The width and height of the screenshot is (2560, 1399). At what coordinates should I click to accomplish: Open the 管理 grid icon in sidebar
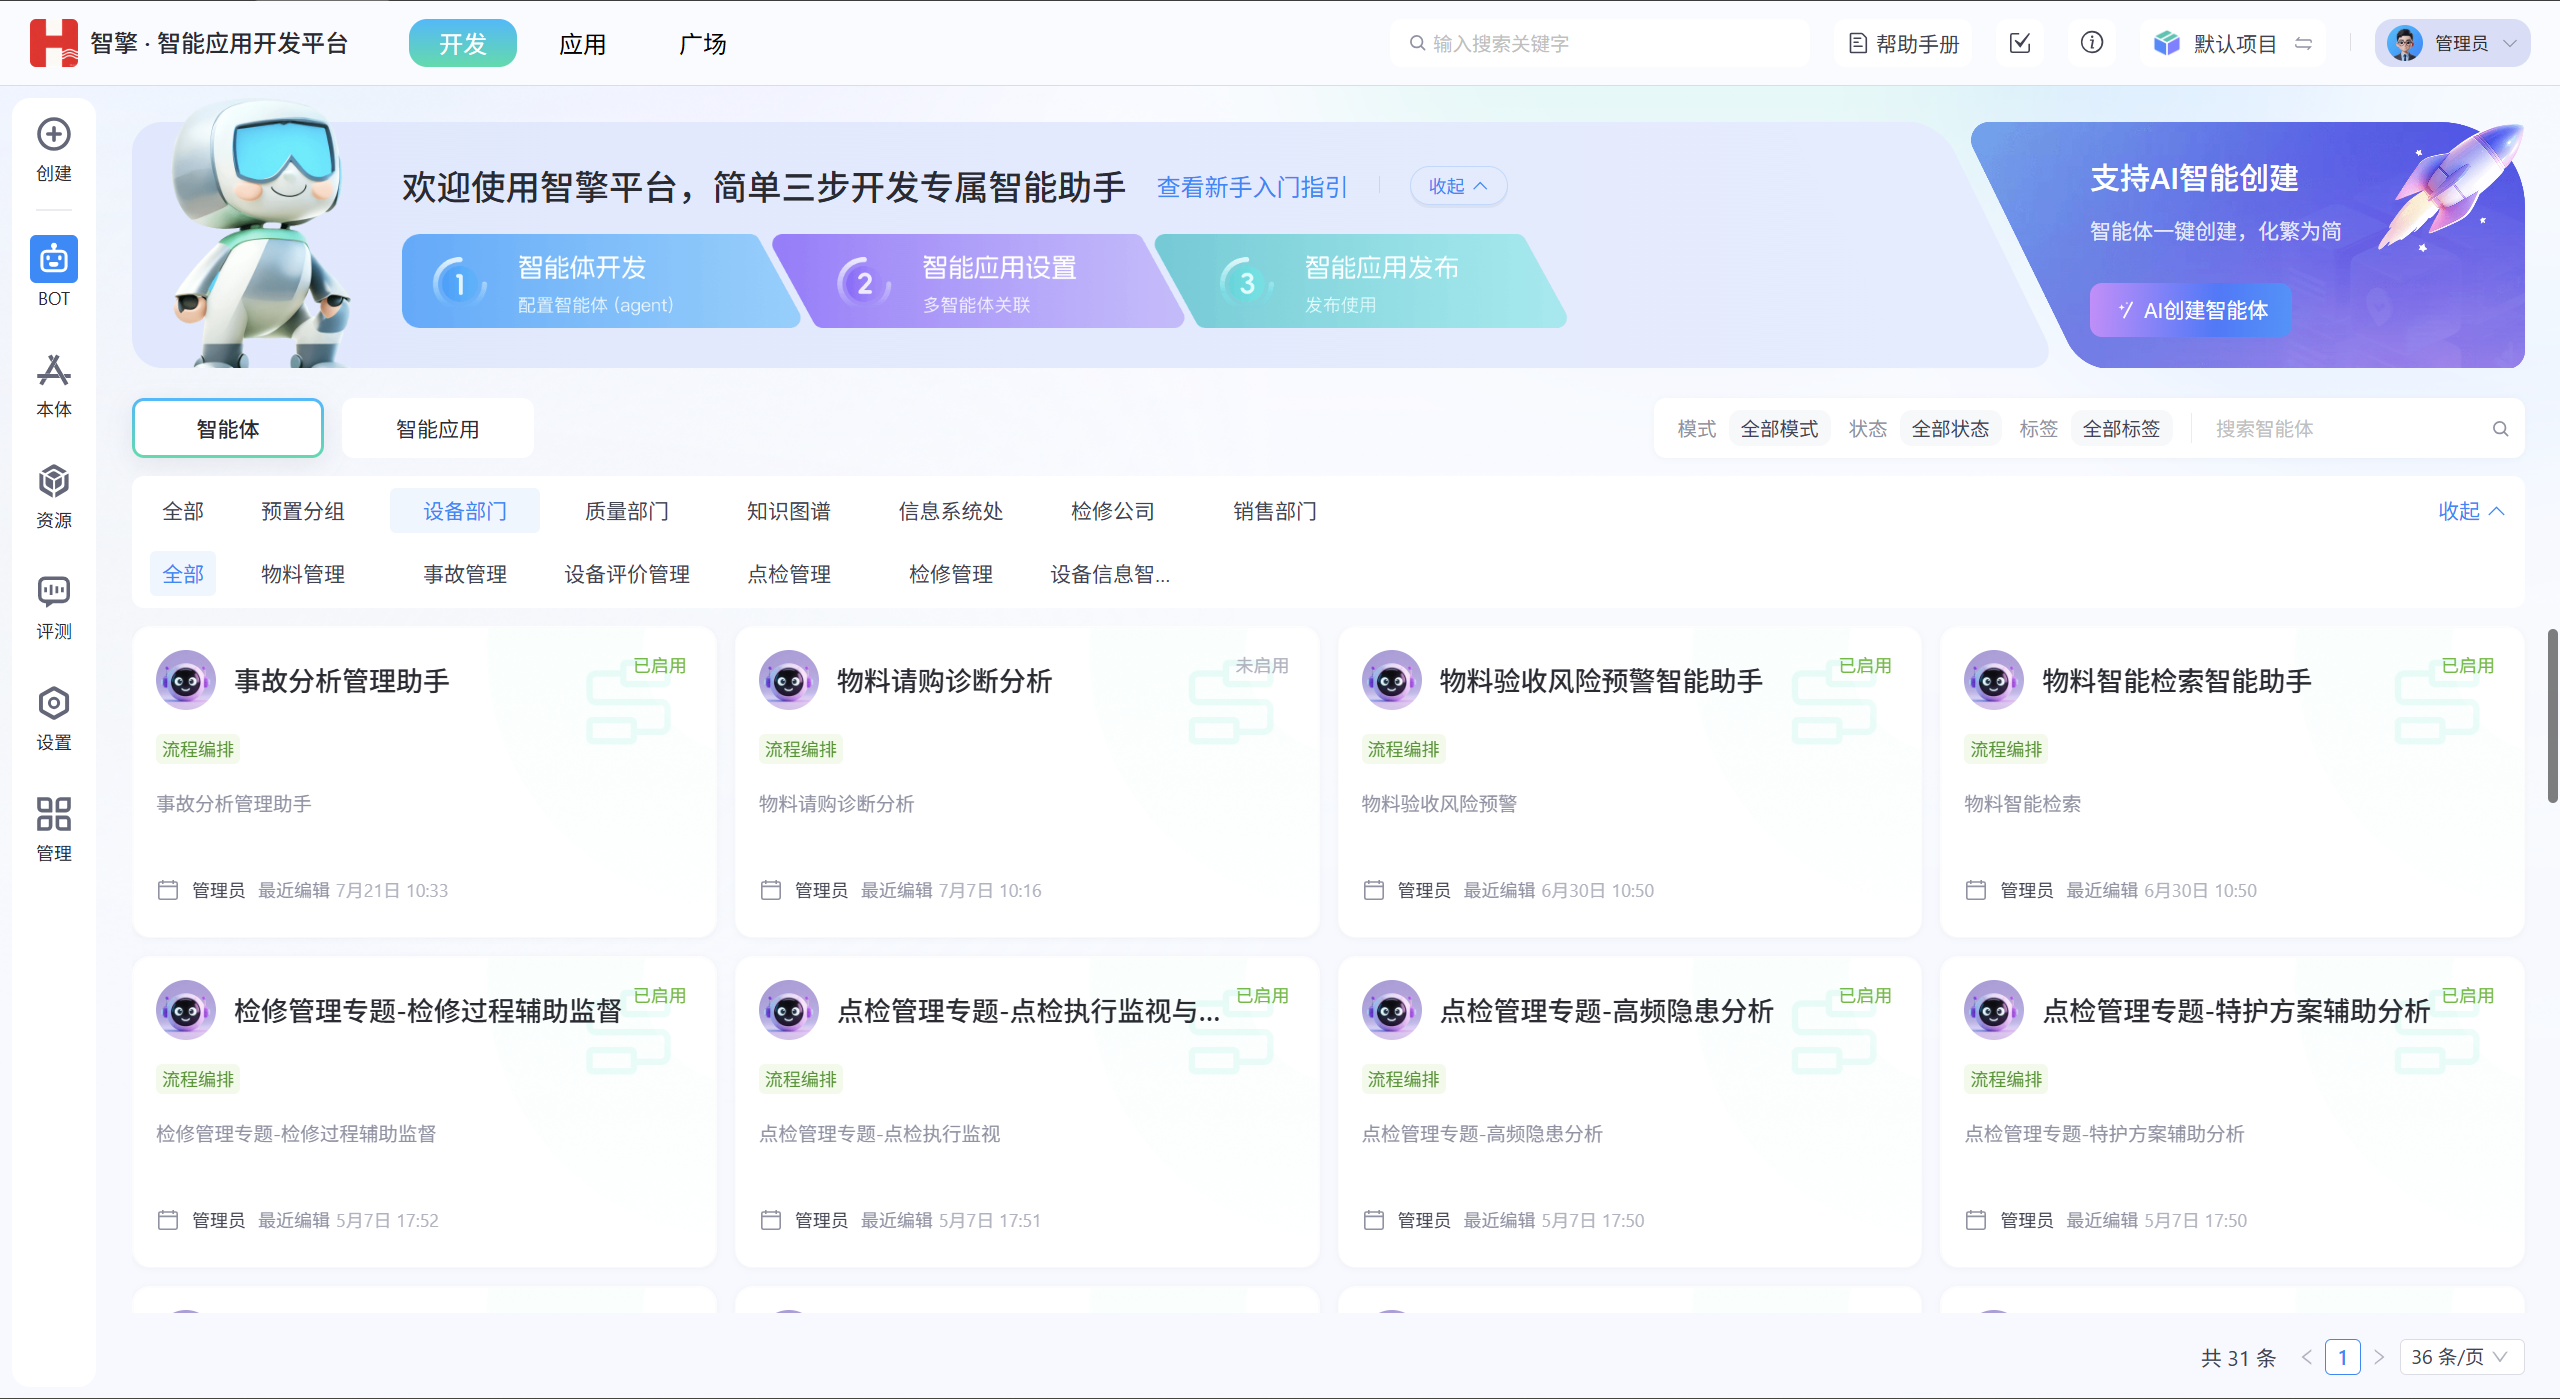tap(54, 814)
